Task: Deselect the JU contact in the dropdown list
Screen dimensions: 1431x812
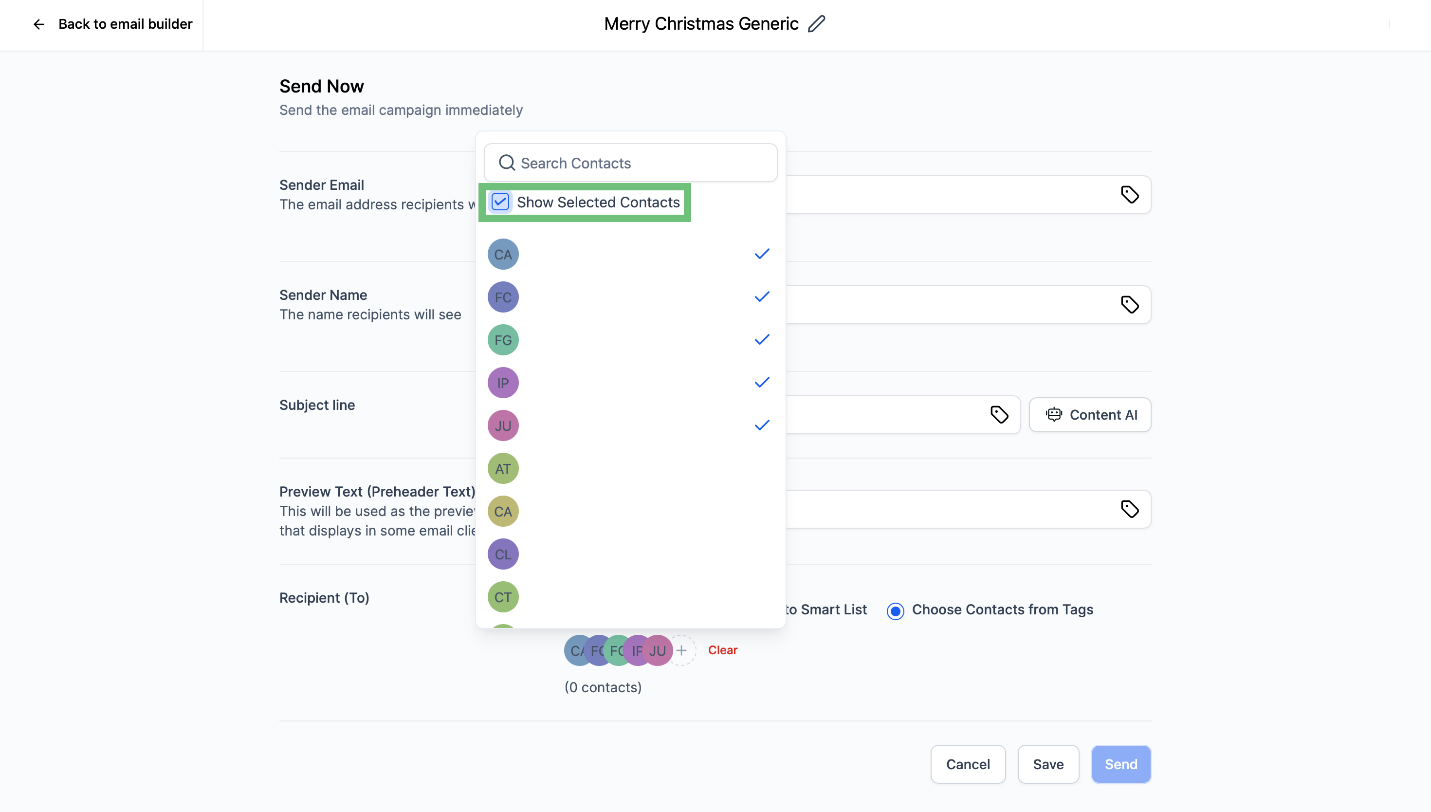Action: [630, 426]
